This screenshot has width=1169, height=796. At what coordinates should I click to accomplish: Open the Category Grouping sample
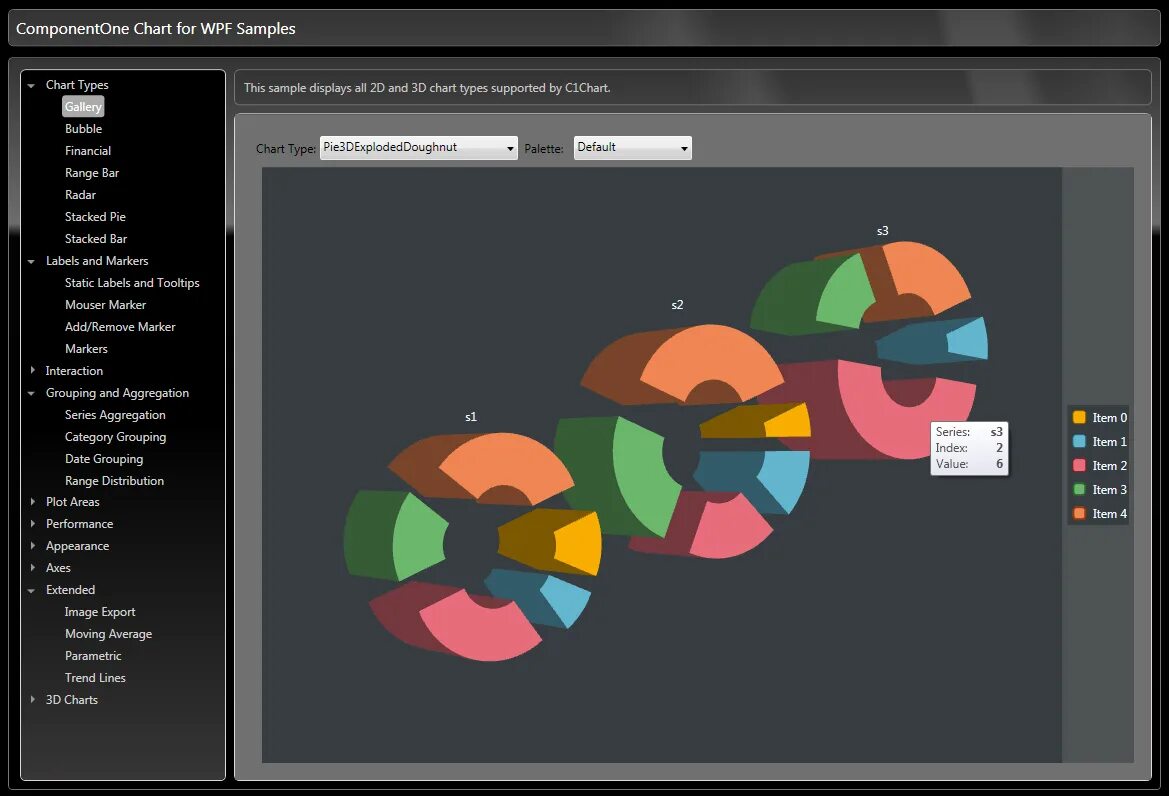click(116, 437)
